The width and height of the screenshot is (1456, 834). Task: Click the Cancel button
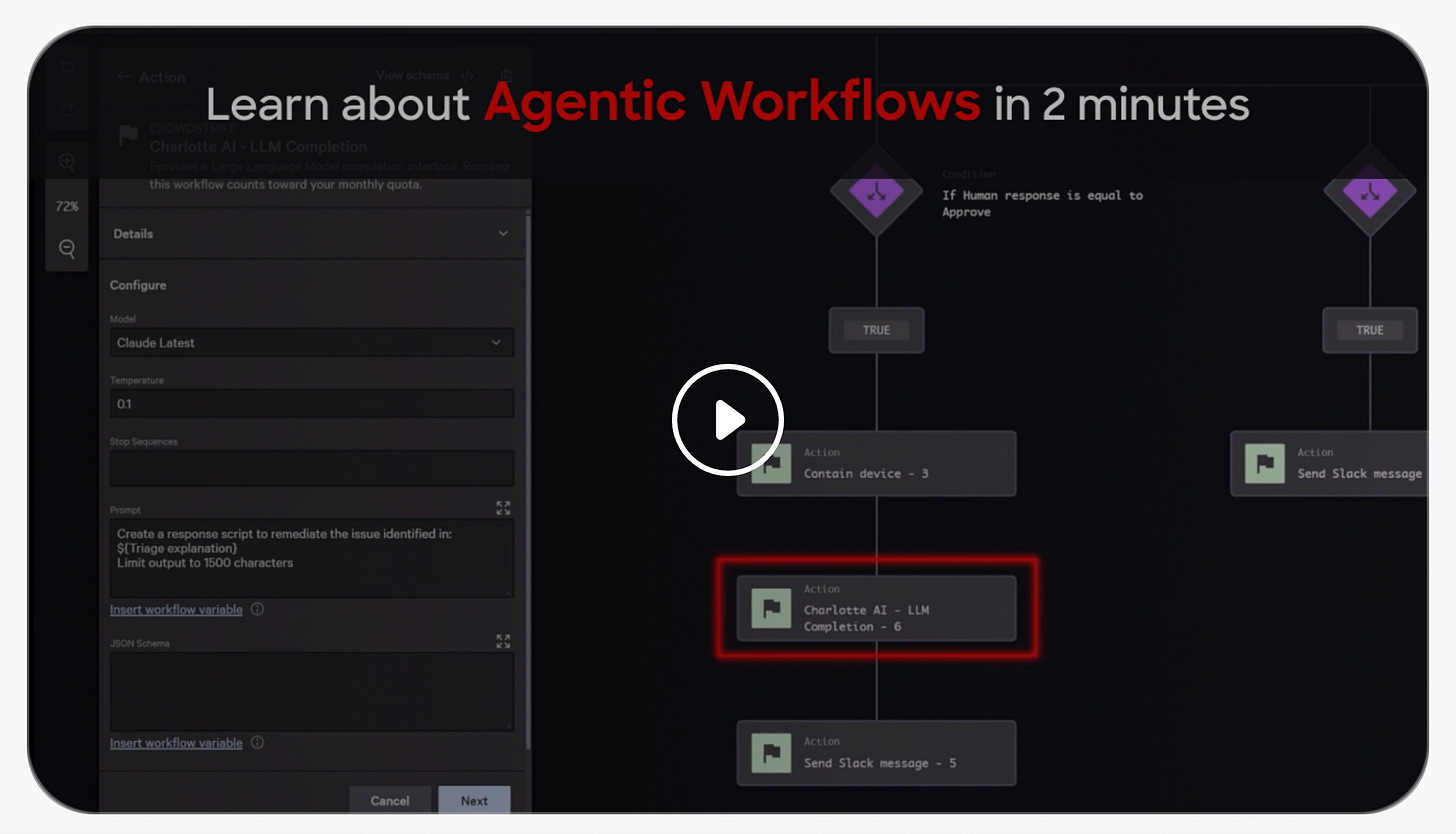(x=390, y=800)
